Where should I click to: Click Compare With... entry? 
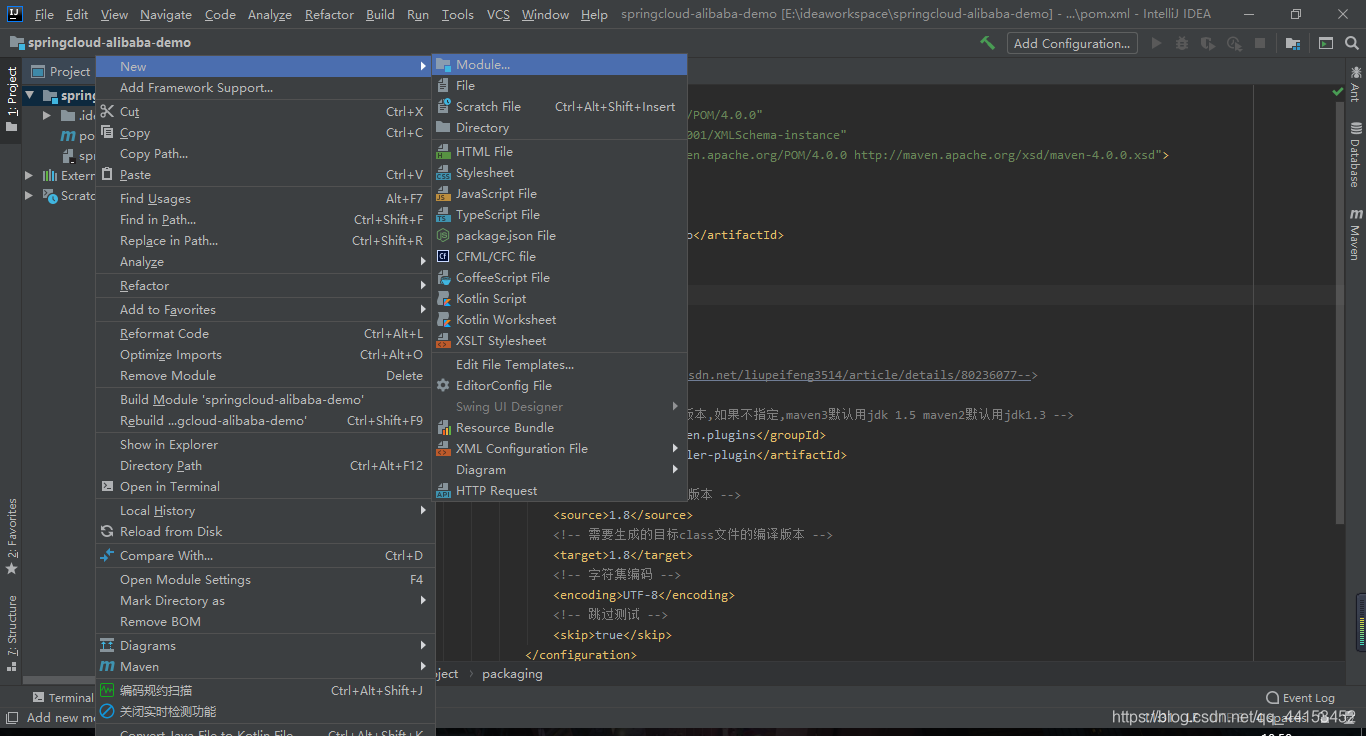pyautogui.click(x=265, y=555)
